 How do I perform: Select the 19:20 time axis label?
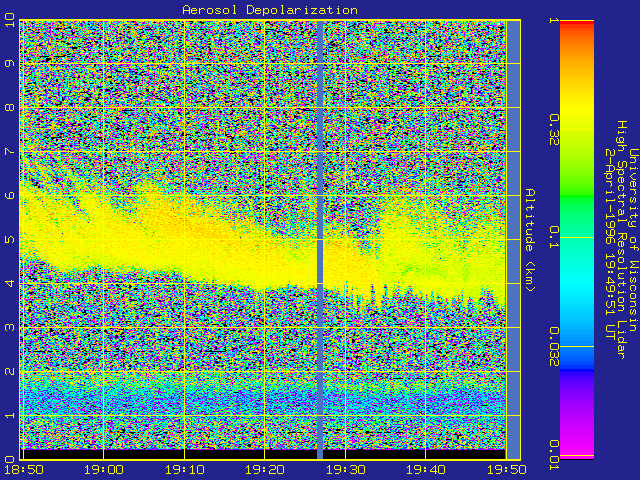click(x=265, y=469)
